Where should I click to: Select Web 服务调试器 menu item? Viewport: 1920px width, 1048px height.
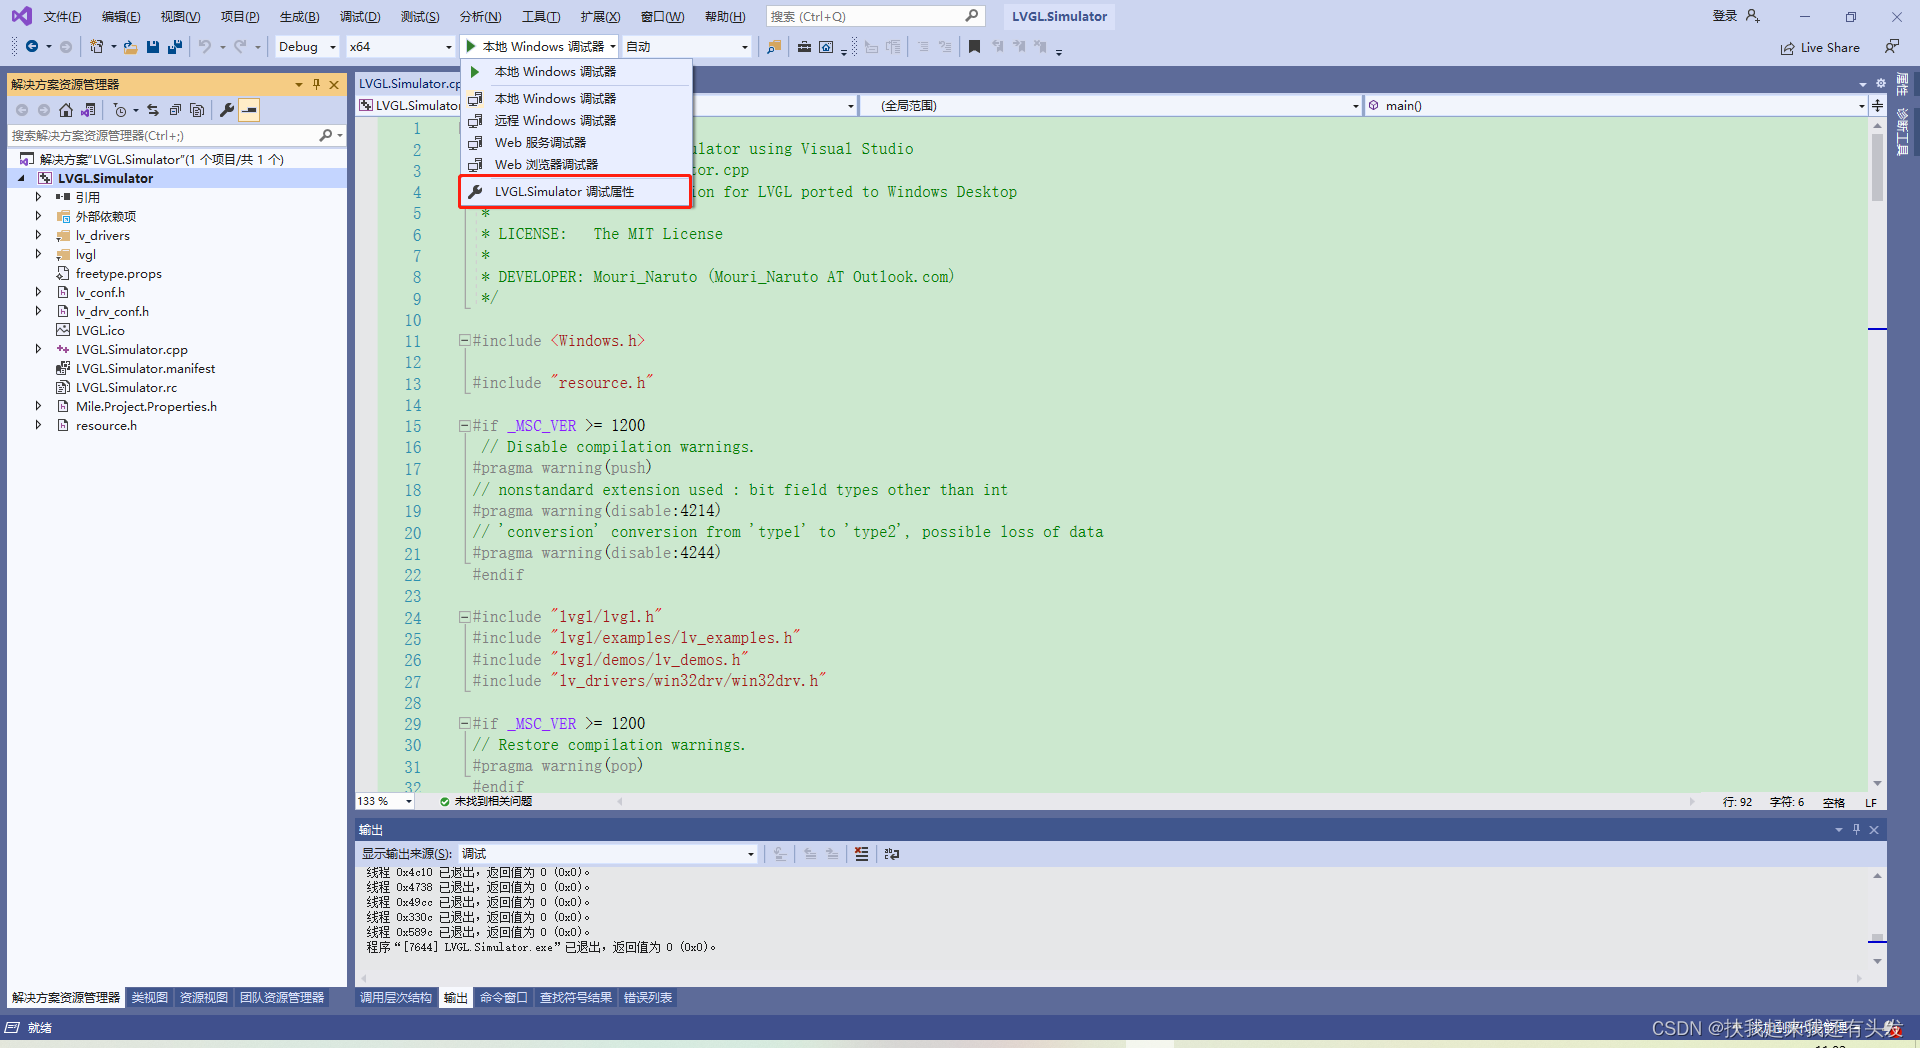coord(575,142)
